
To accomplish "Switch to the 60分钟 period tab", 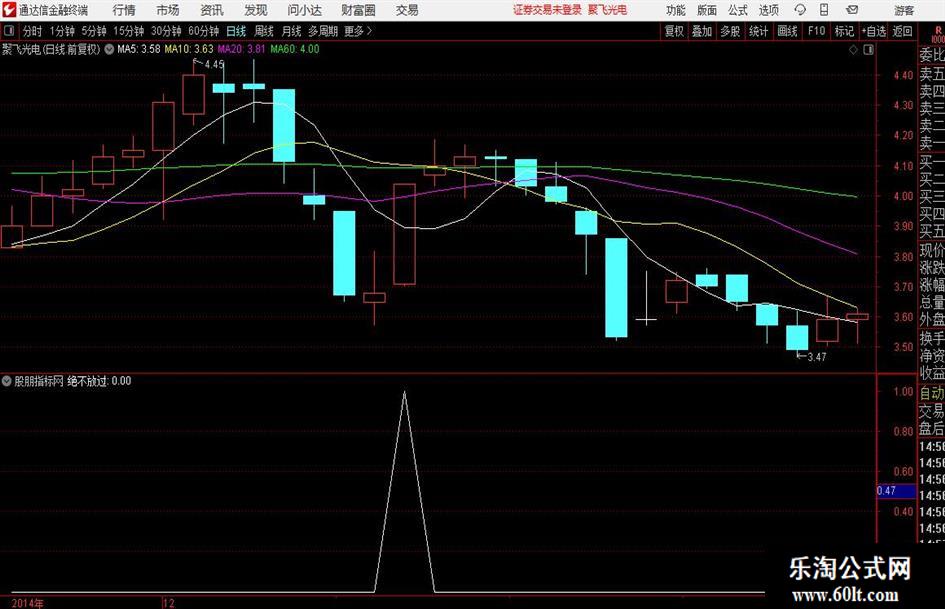I will click(x=203, y=31).
